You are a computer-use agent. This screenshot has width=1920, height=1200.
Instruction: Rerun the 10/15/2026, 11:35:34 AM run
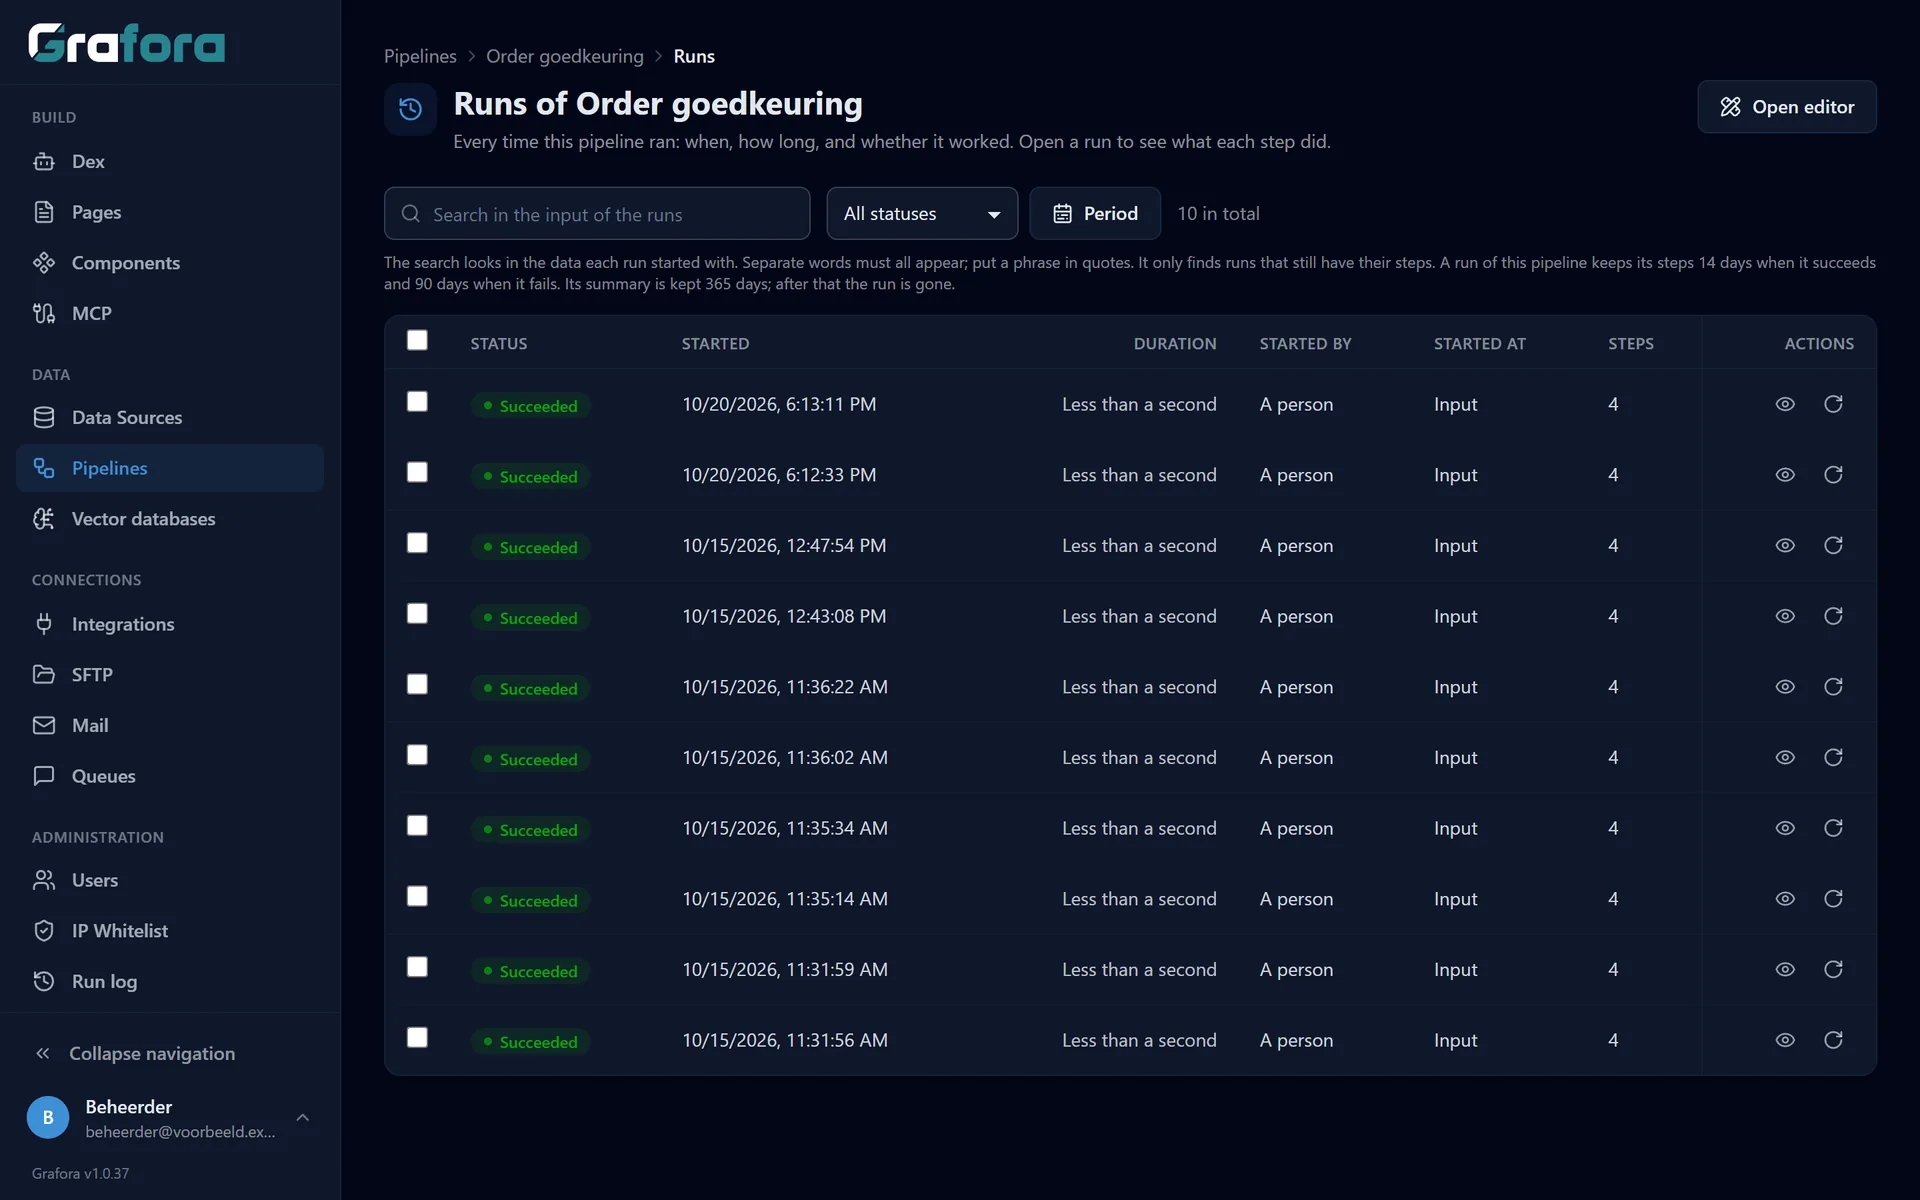pos(1833,828)
